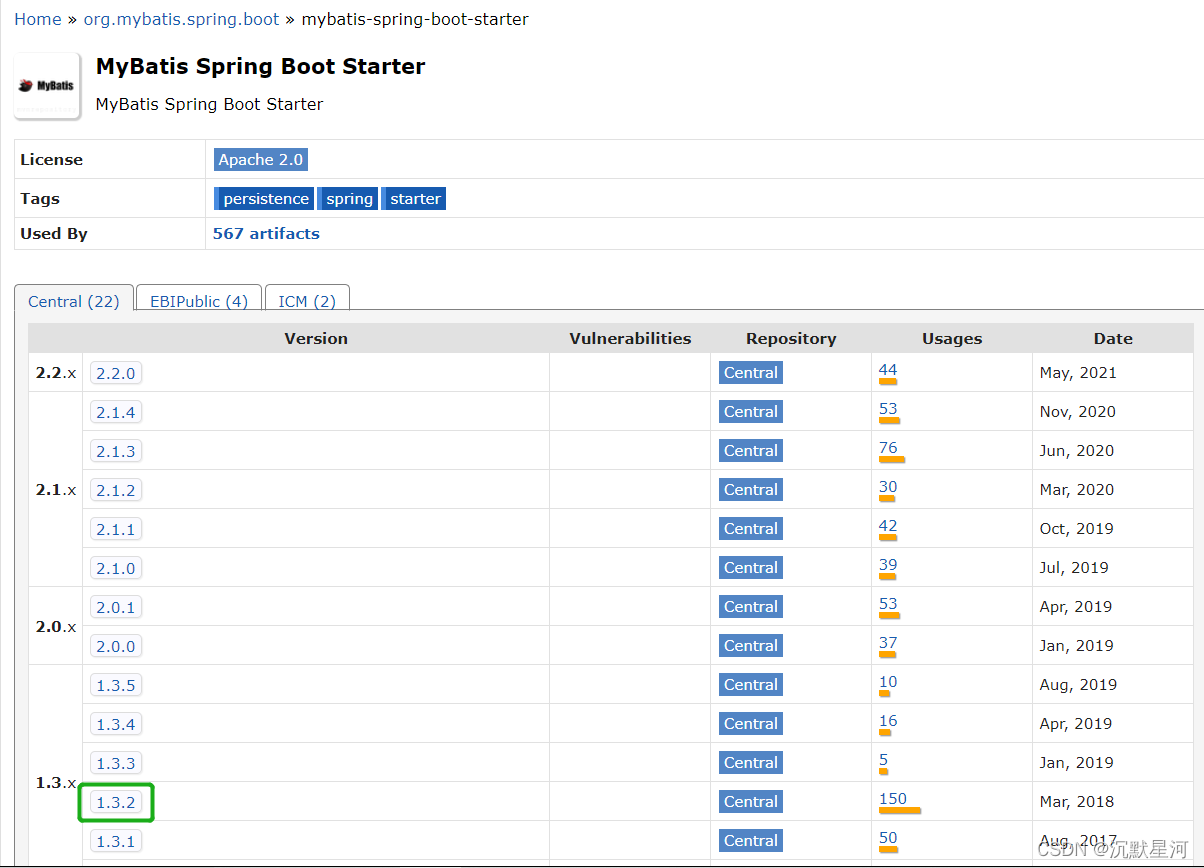Click the MyBatis Spring Boot Starter heading
Image resolution: width=1204 pixels, height=868 pixels.
click(260, 67)
